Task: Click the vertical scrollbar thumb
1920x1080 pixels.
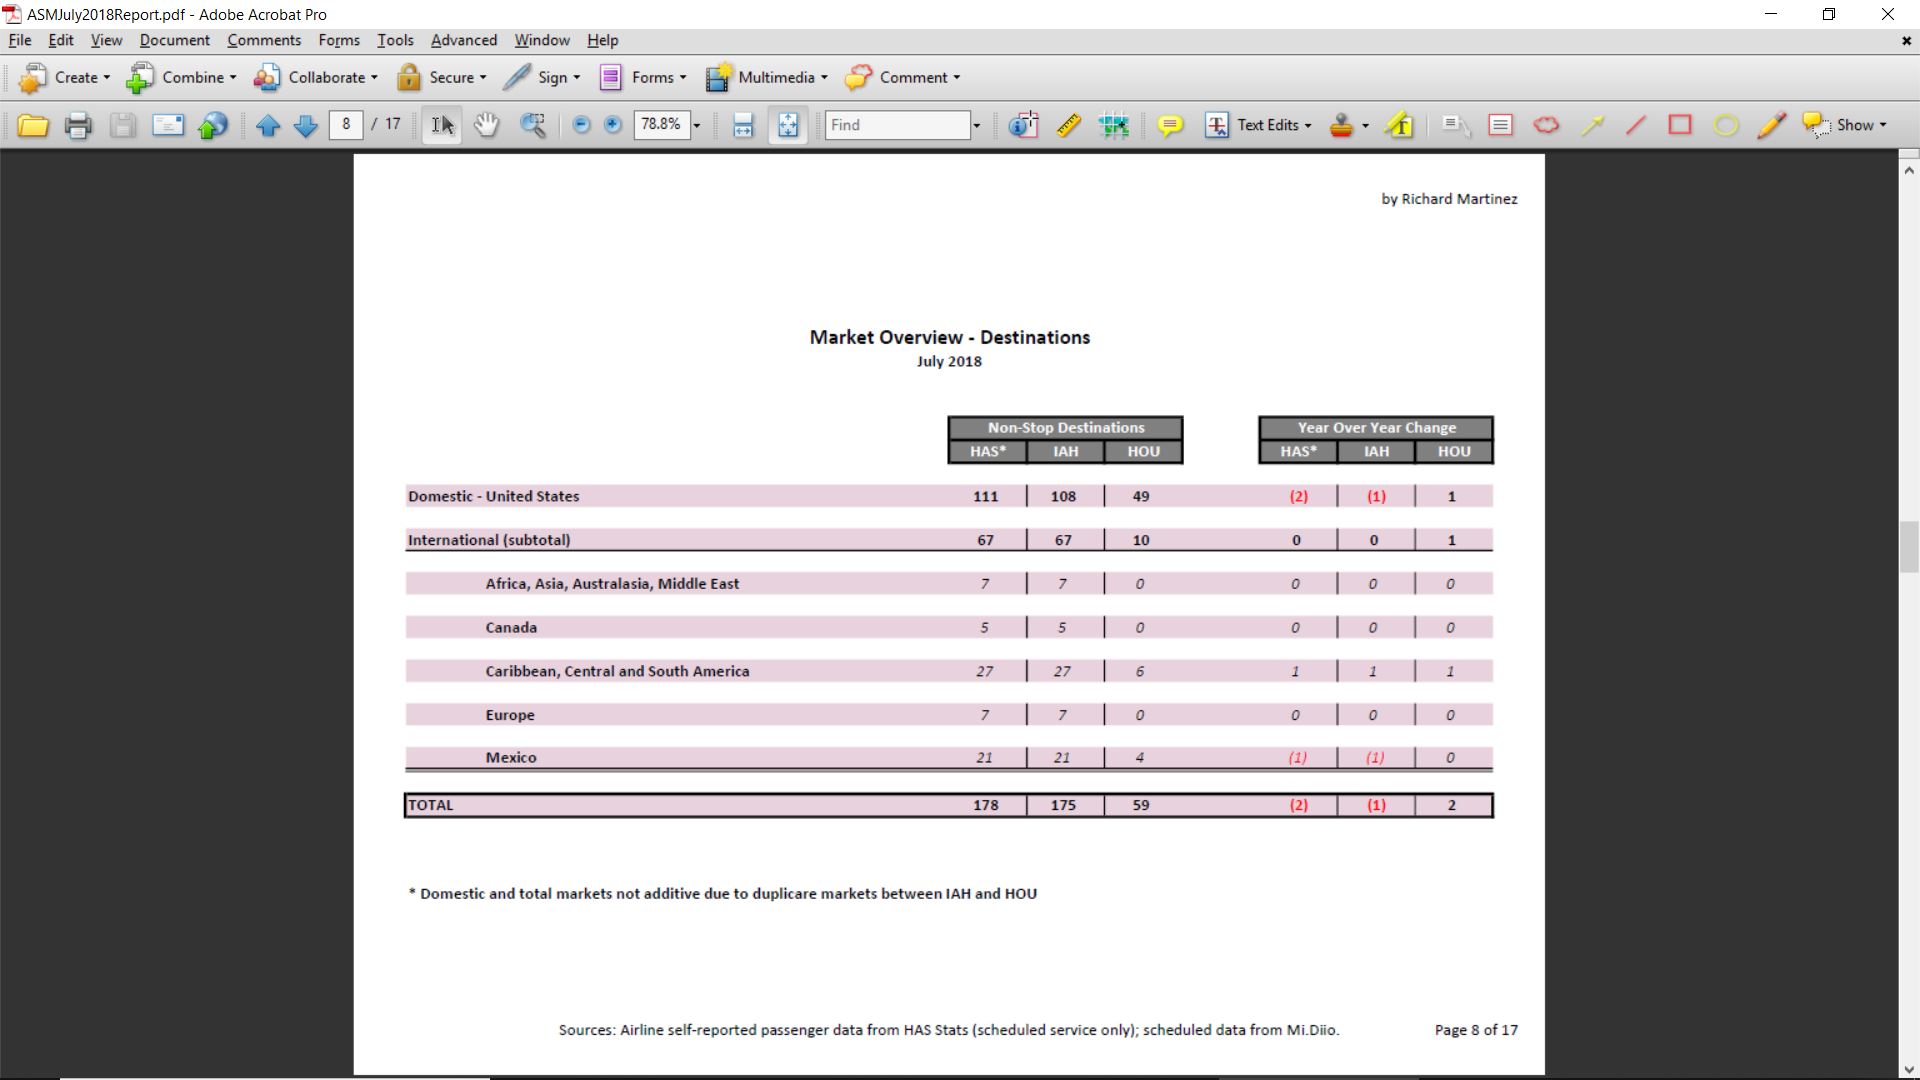Action: (x=1909, y=546)
